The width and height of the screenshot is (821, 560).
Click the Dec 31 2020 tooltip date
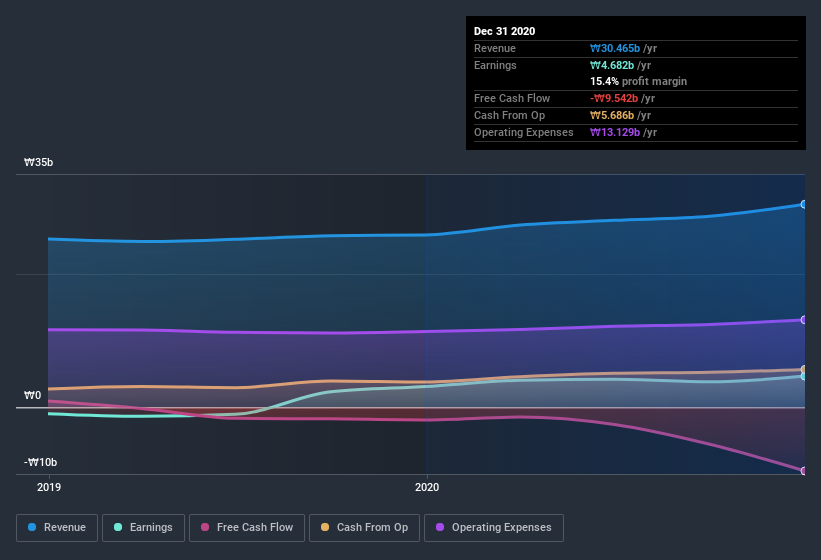point(504,31)
